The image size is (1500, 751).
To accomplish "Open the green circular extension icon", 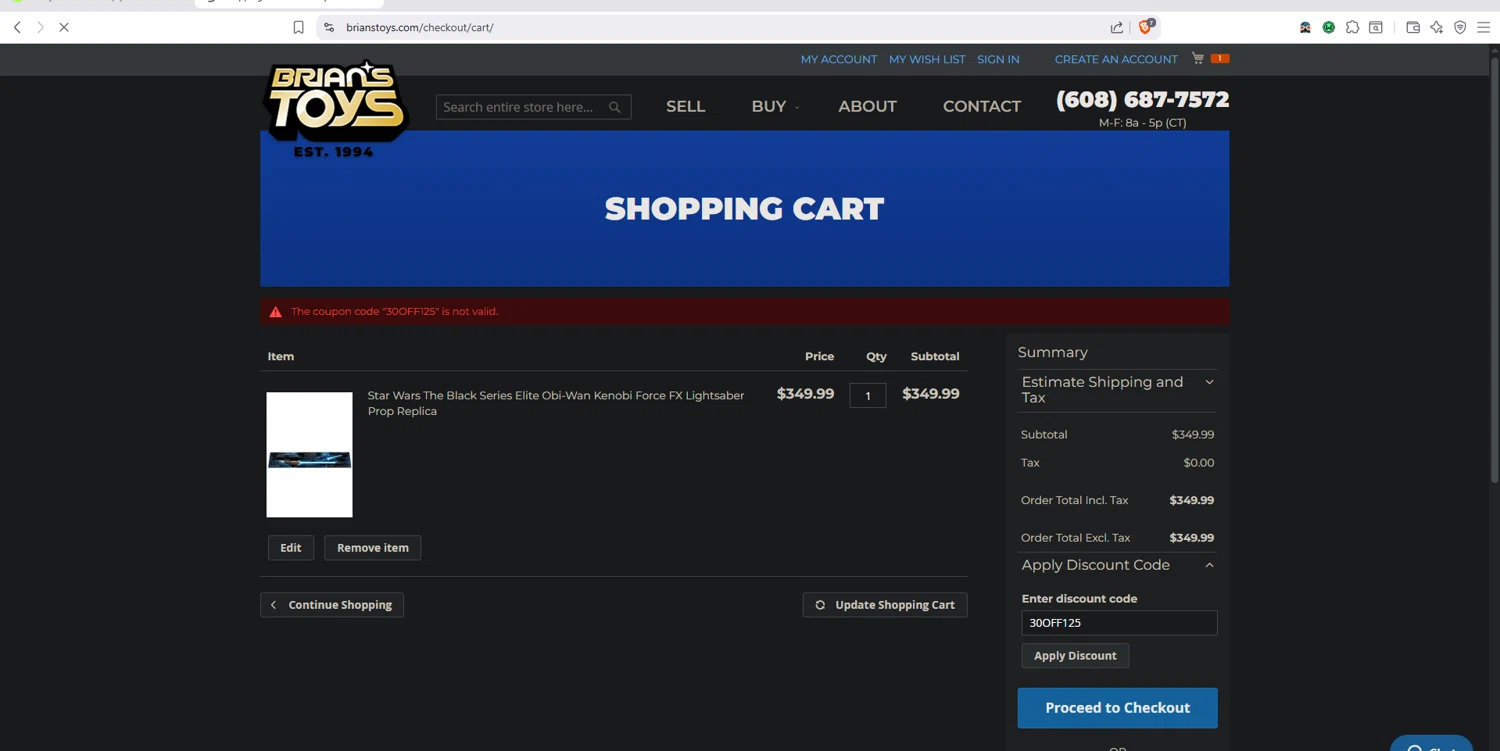I will (1329, 27).
